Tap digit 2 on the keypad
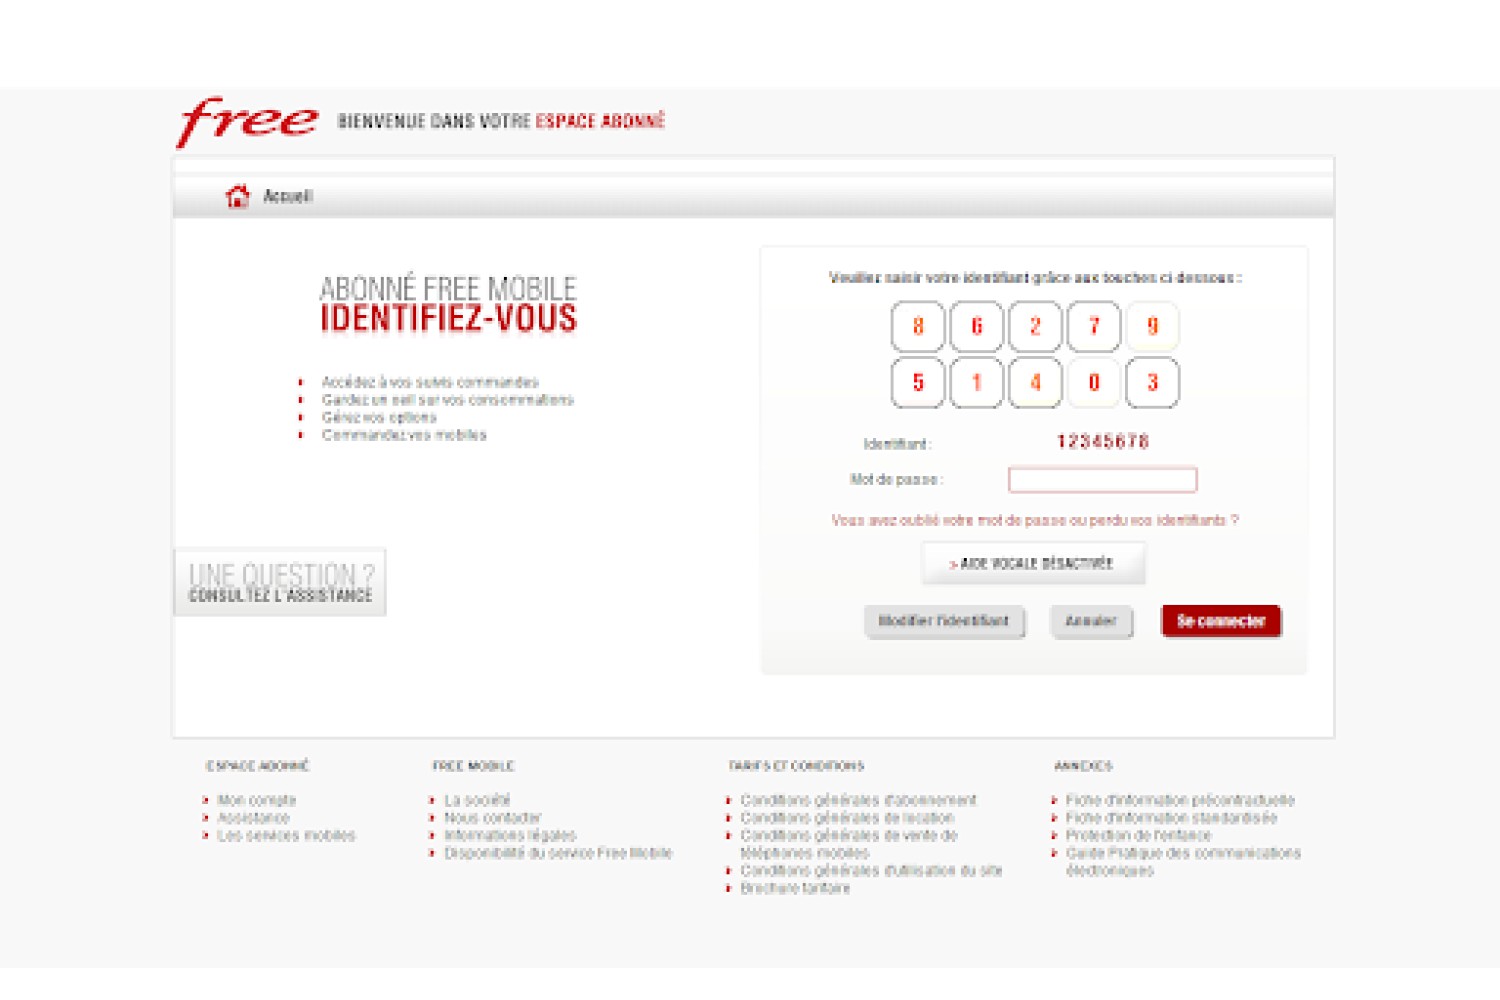 pos(1035,326)
